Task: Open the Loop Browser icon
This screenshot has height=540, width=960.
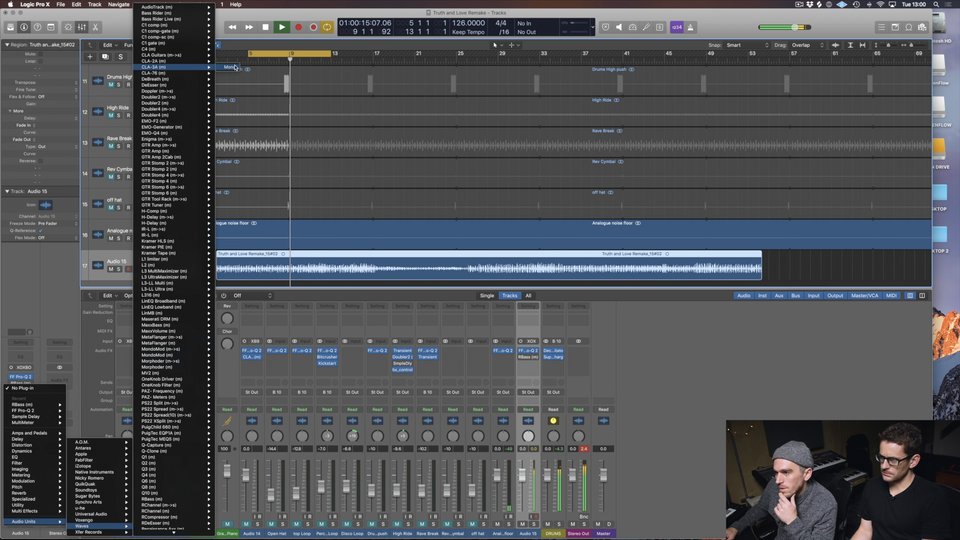Action: point(909,27)
